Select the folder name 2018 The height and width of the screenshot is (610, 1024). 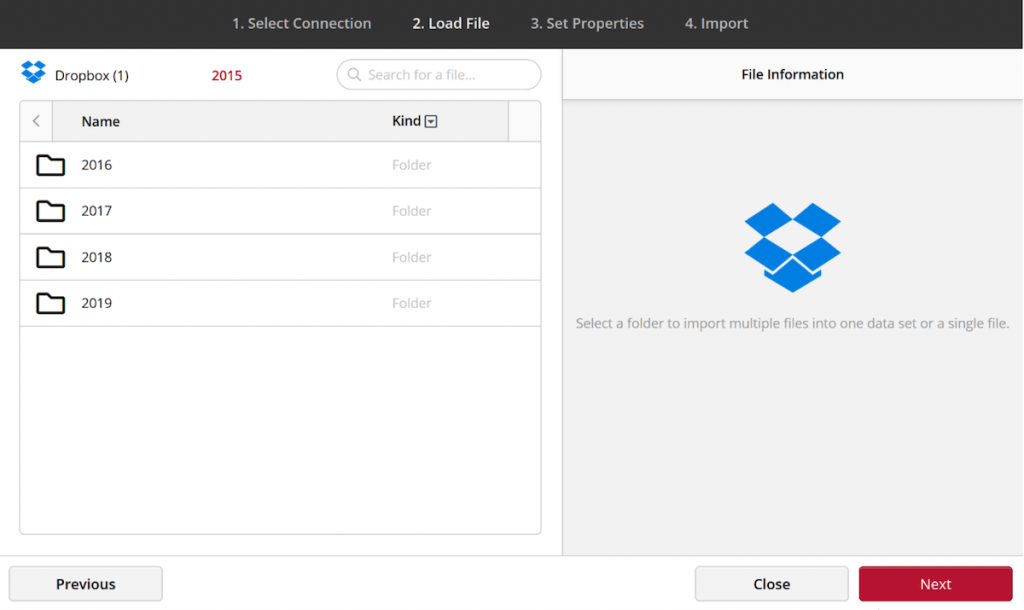[x=97, y=257]
